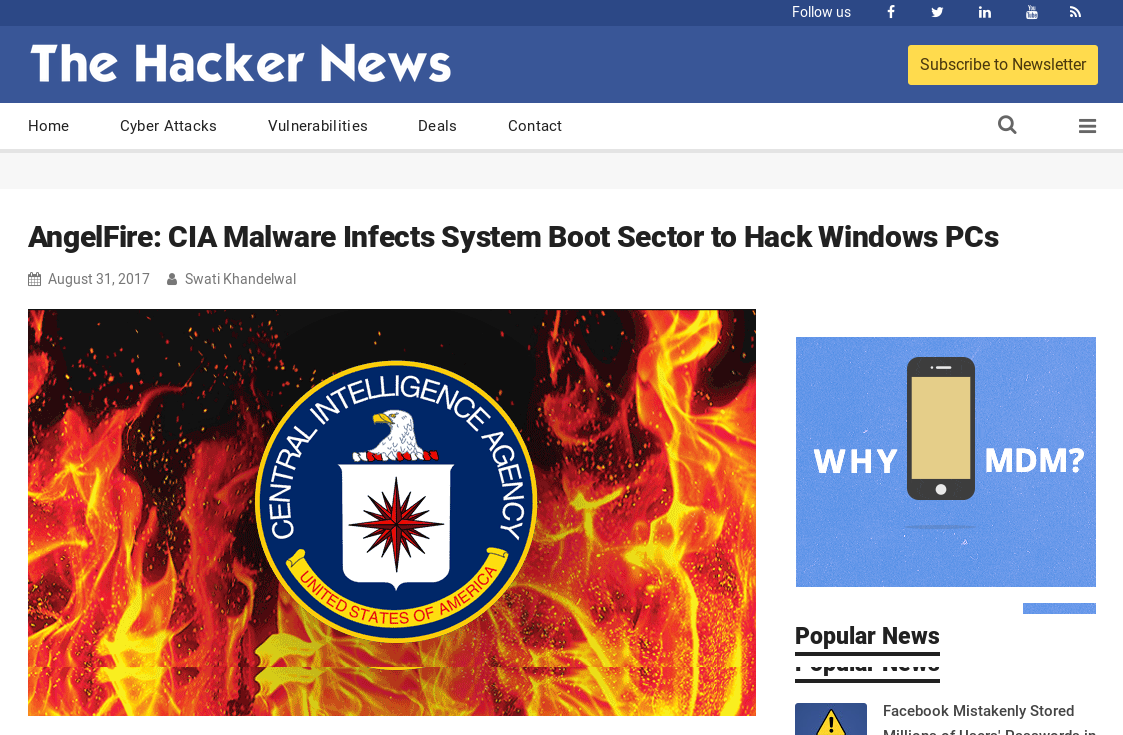Open the LinkedIn follow icon
1123x735 pixels.
pos(985,12)
